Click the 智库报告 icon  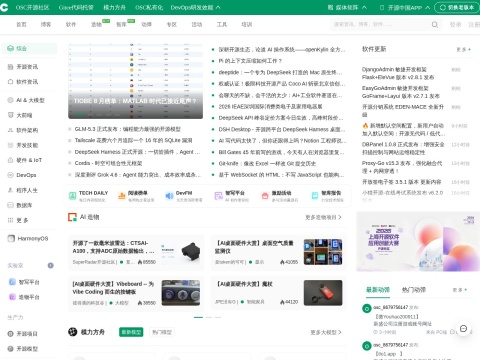[315, 196]
